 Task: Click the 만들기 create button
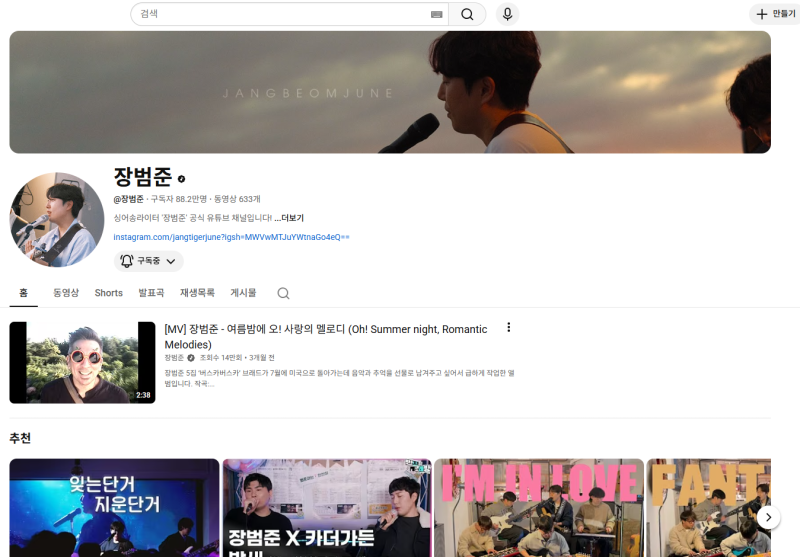point(776,14)
